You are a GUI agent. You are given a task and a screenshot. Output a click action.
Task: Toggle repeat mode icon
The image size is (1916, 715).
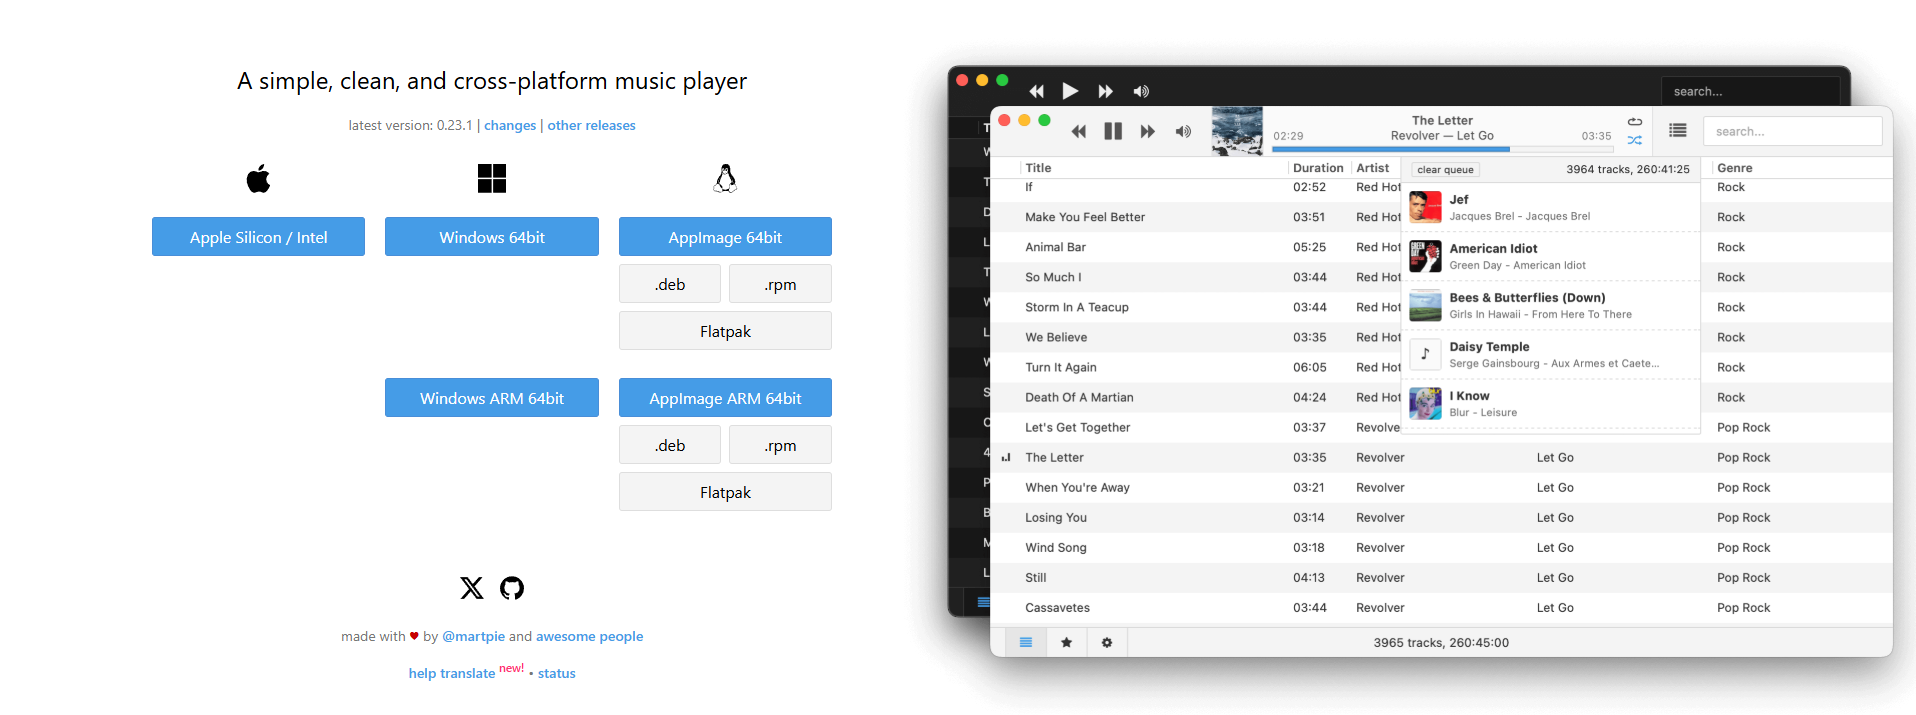point(1634,122)
